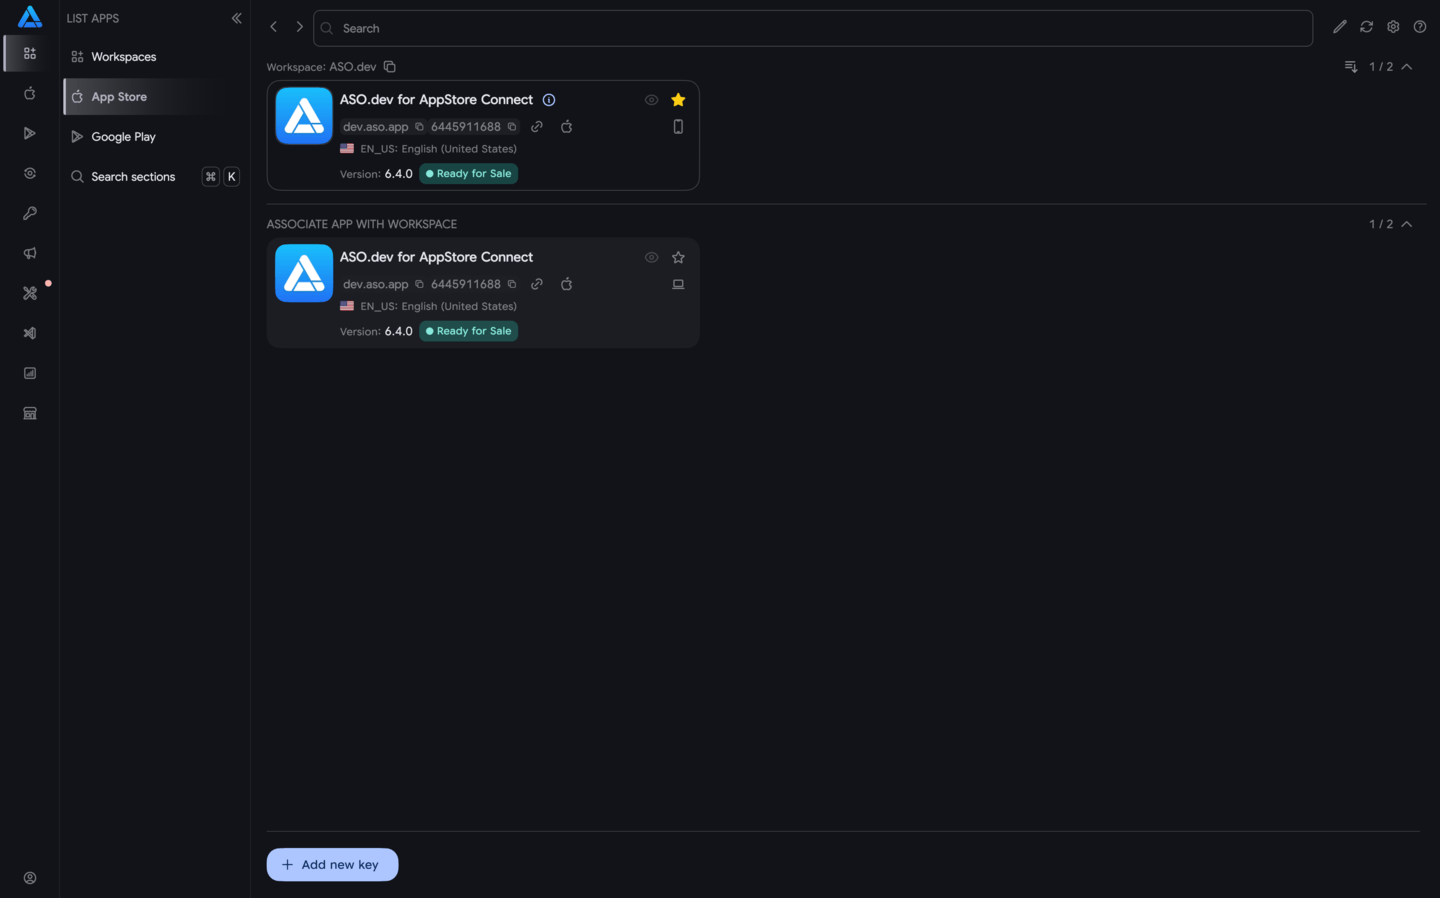Click the info icon beside the ASO.dev app title
This screenshot has width=1440, height=898.
pos(549,100)
